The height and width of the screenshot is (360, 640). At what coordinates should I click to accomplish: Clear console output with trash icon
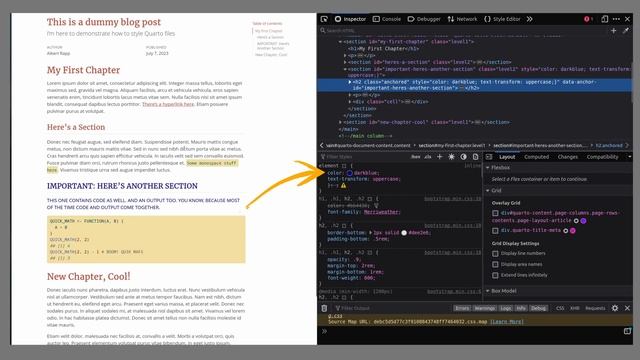[324, 308]
